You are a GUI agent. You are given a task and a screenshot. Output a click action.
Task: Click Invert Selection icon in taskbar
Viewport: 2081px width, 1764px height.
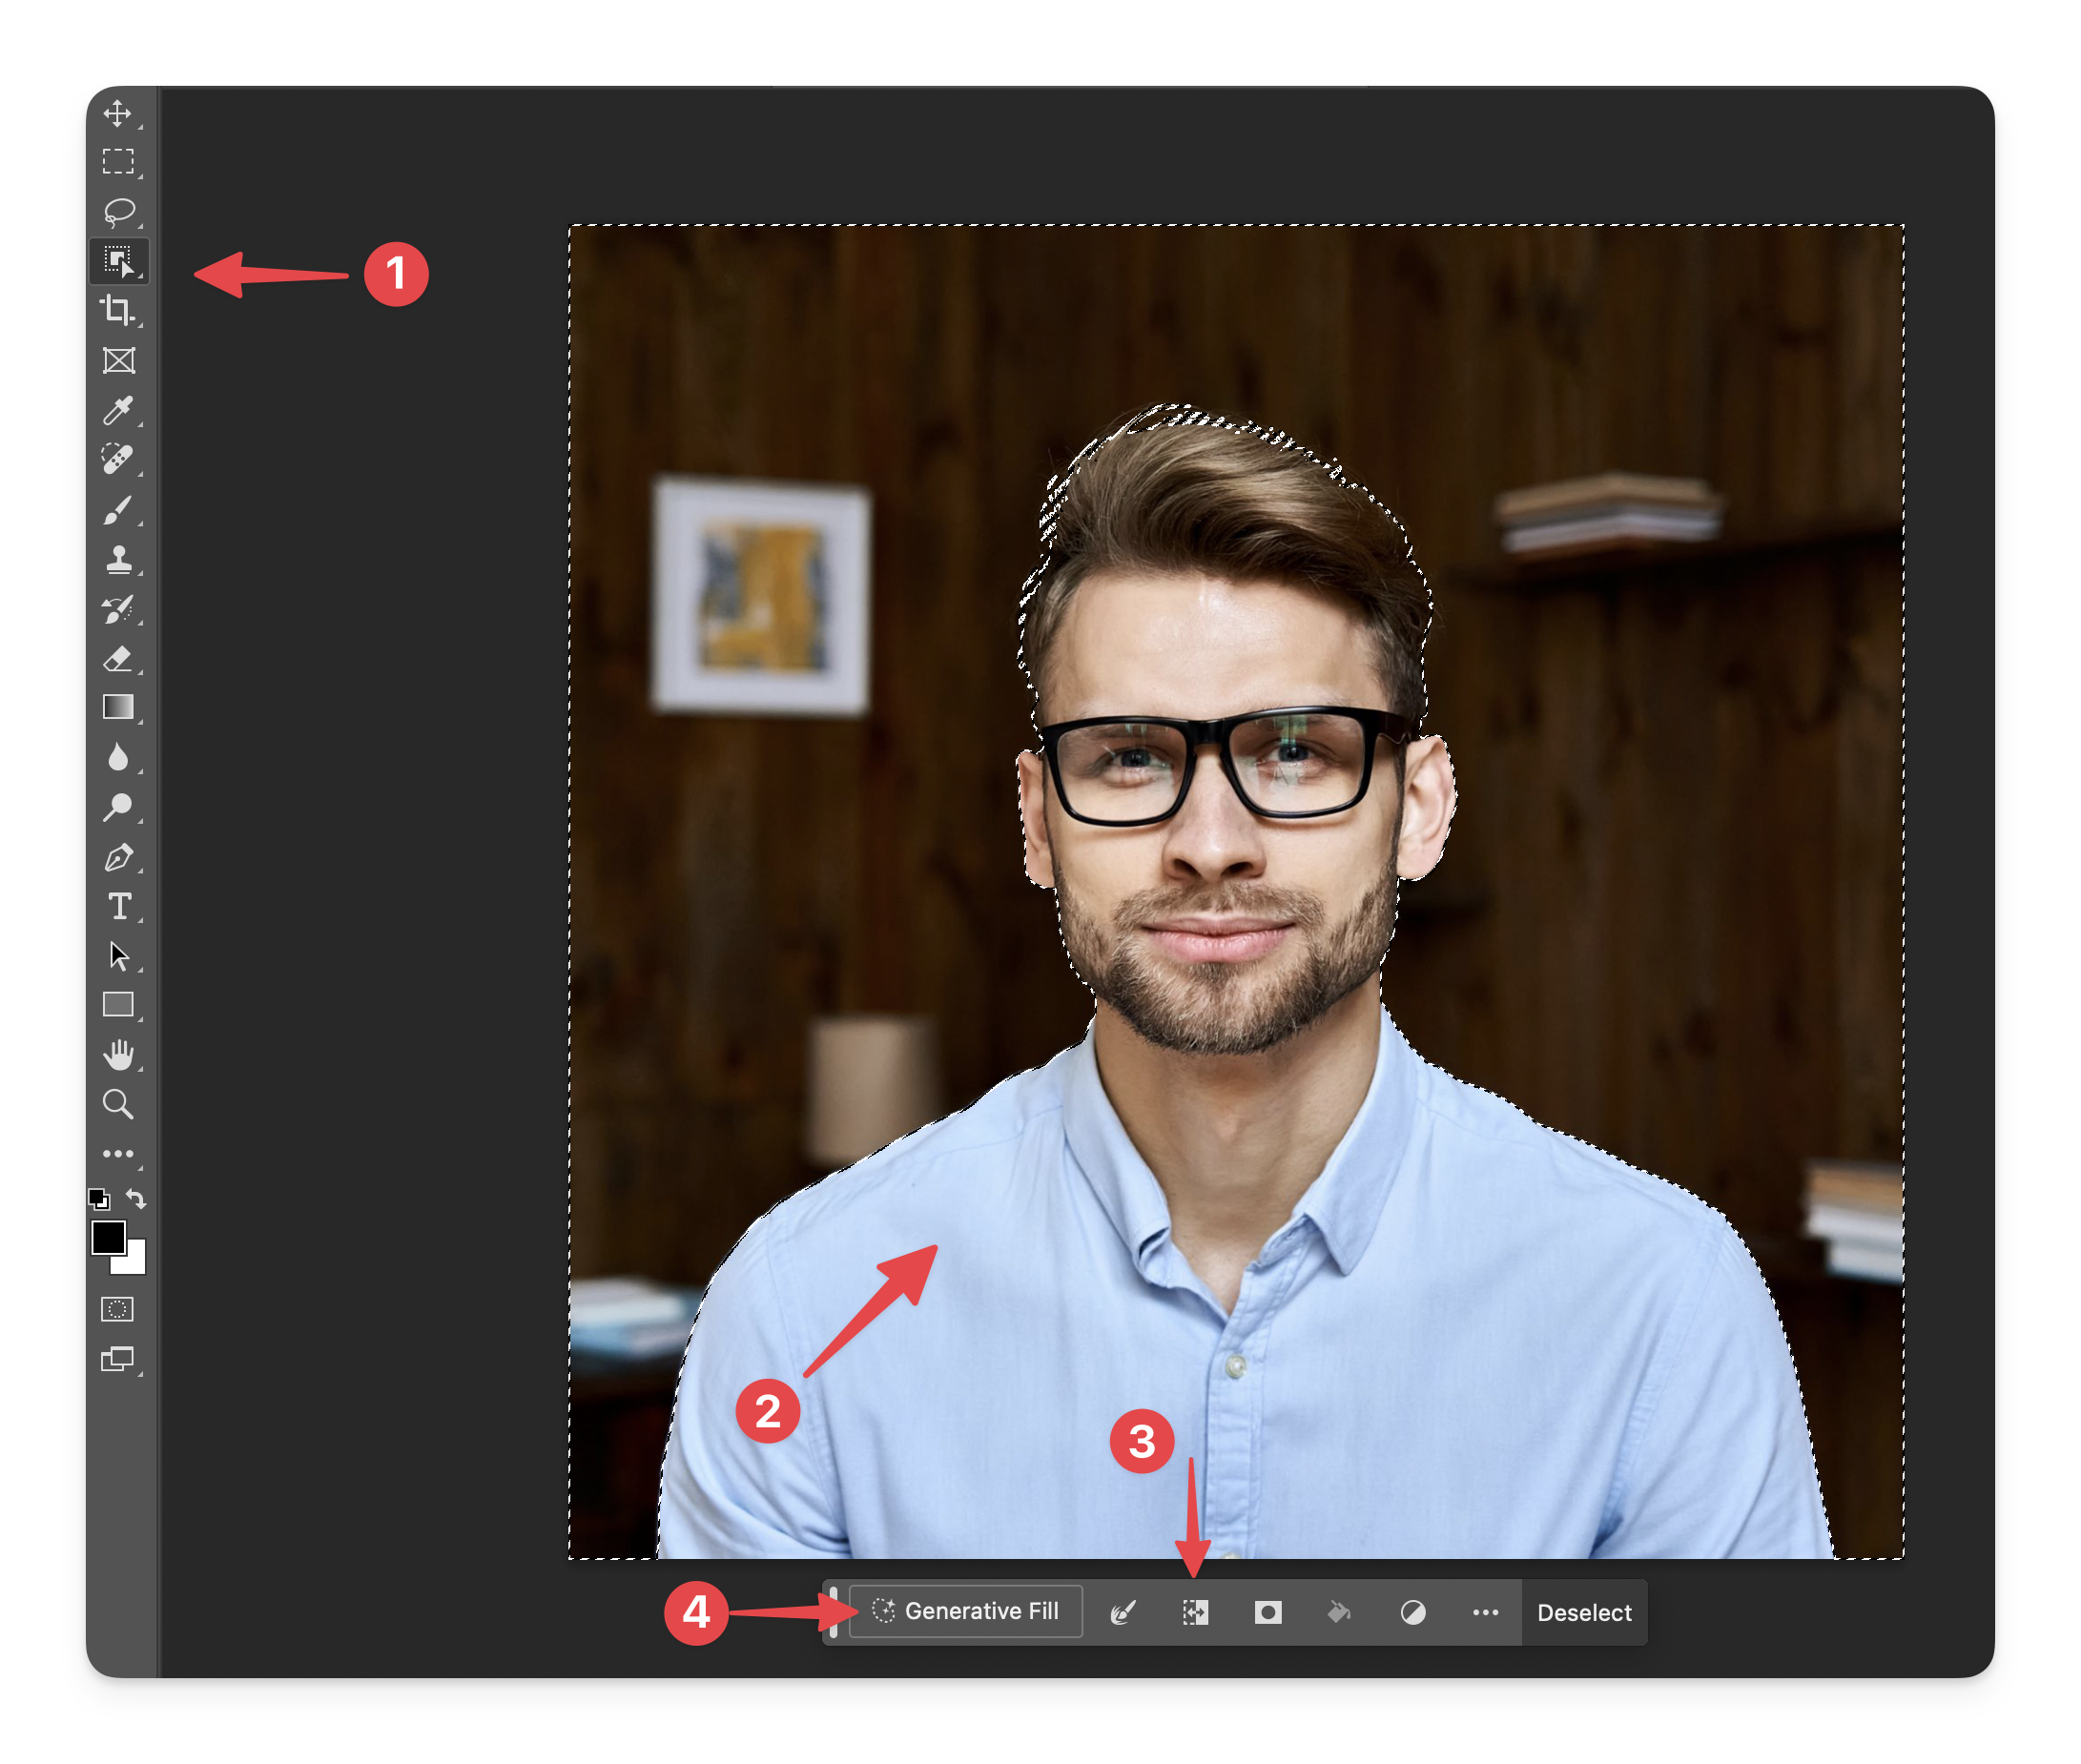1195,1612
